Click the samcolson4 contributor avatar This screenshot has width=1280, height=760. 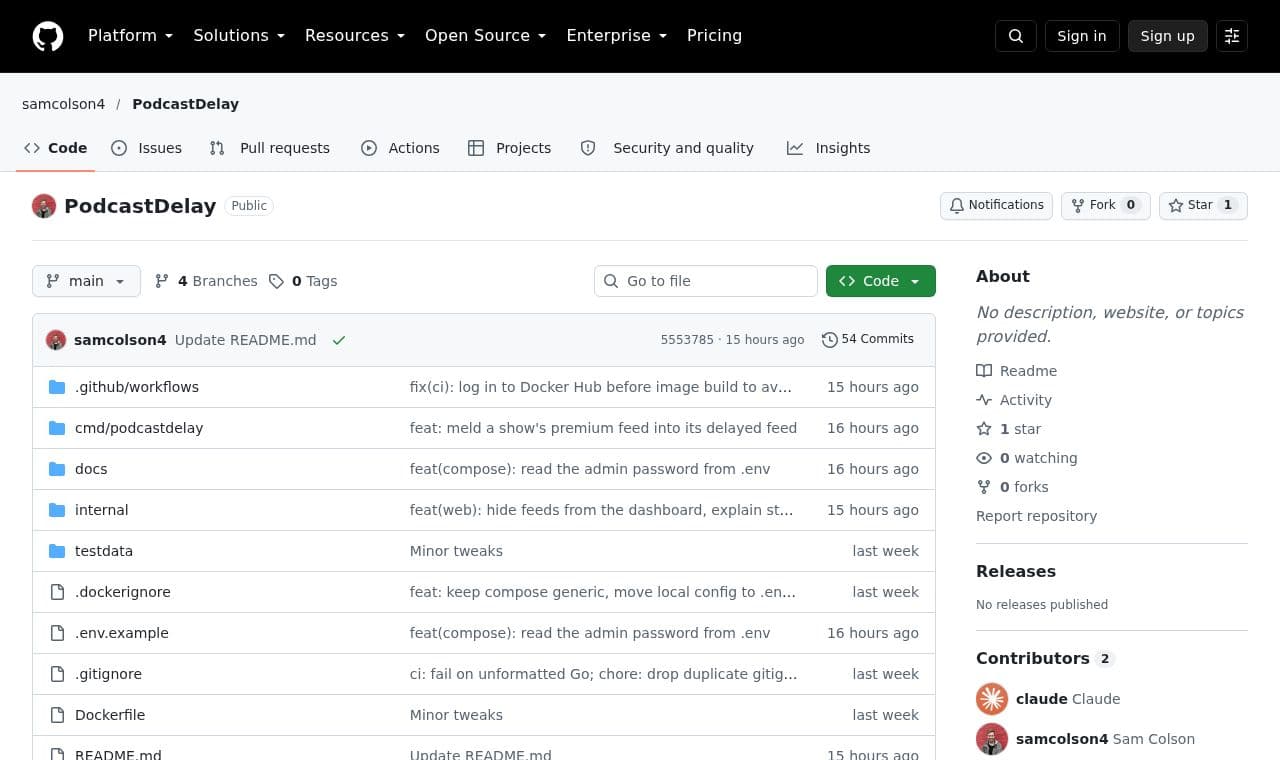click(992, 739)
